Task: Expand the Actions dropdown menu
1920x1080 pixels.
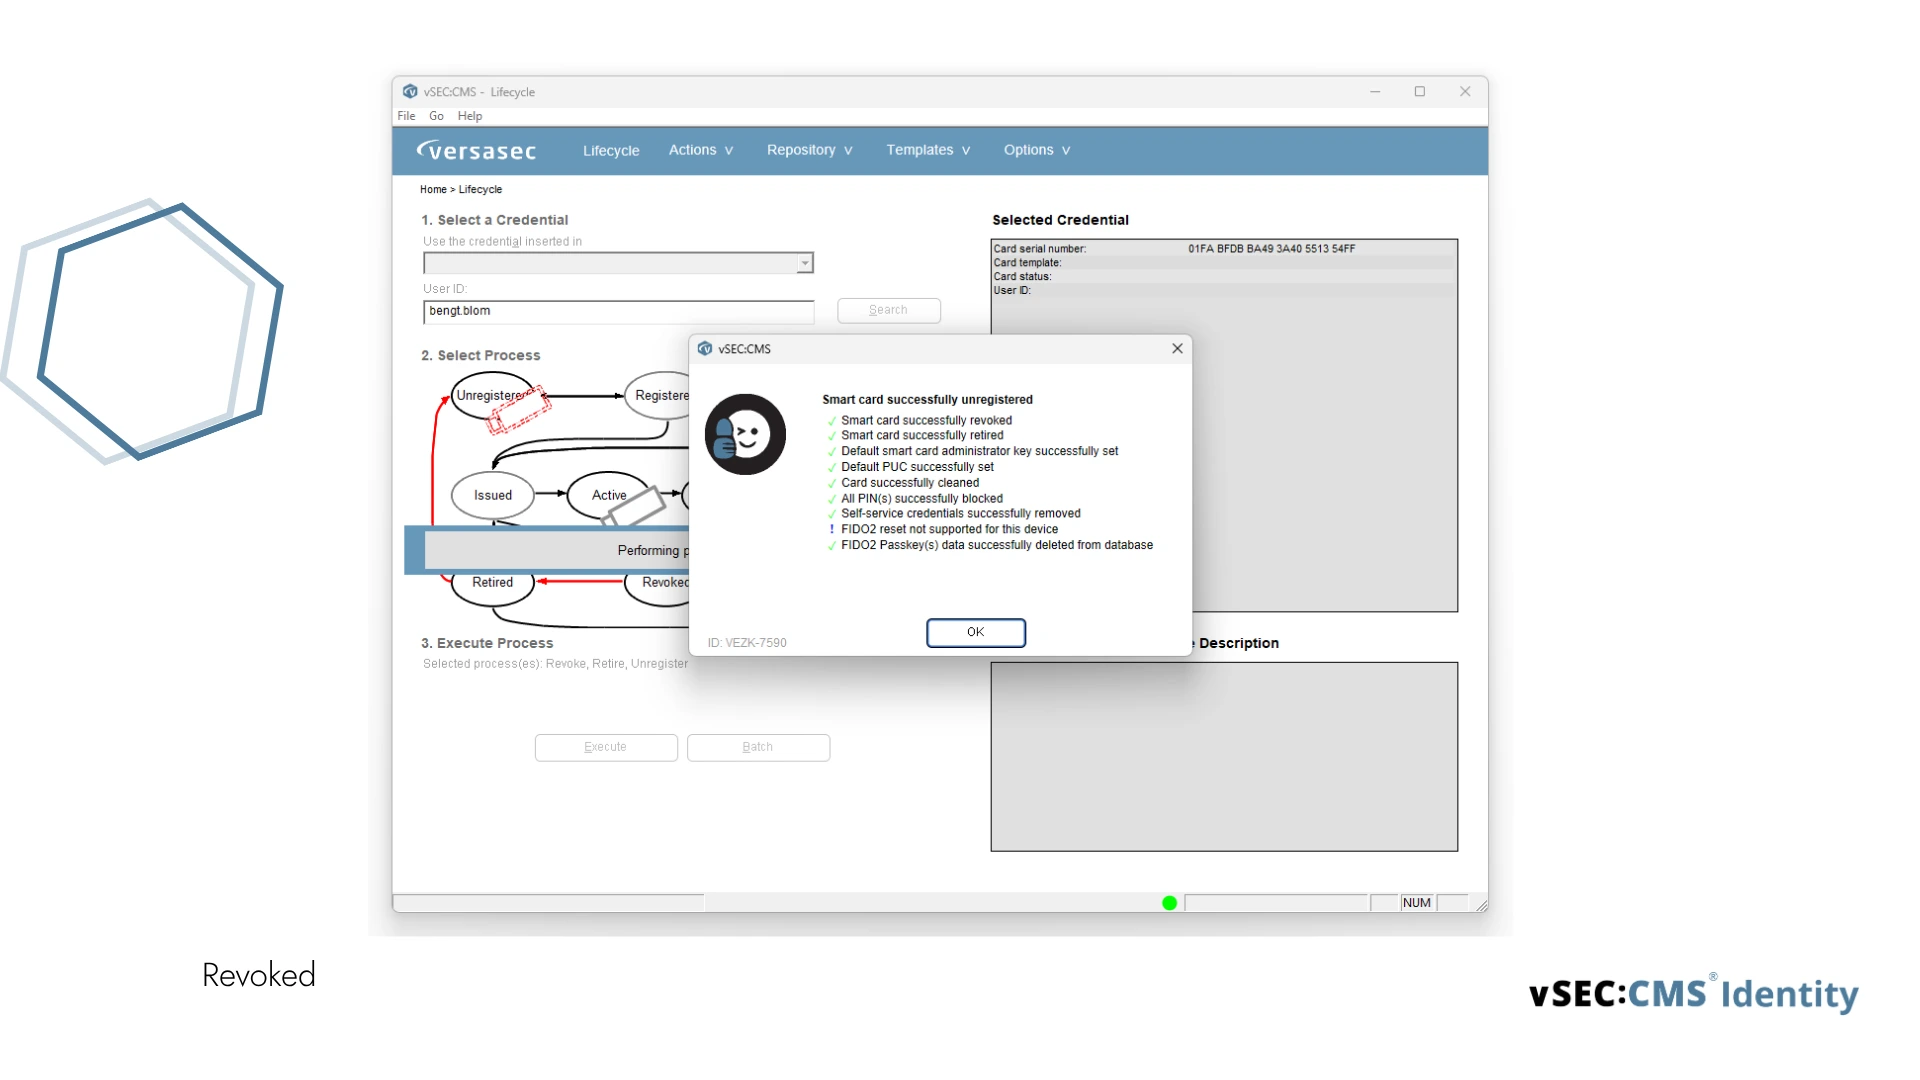Action: [x=701, y=150]
